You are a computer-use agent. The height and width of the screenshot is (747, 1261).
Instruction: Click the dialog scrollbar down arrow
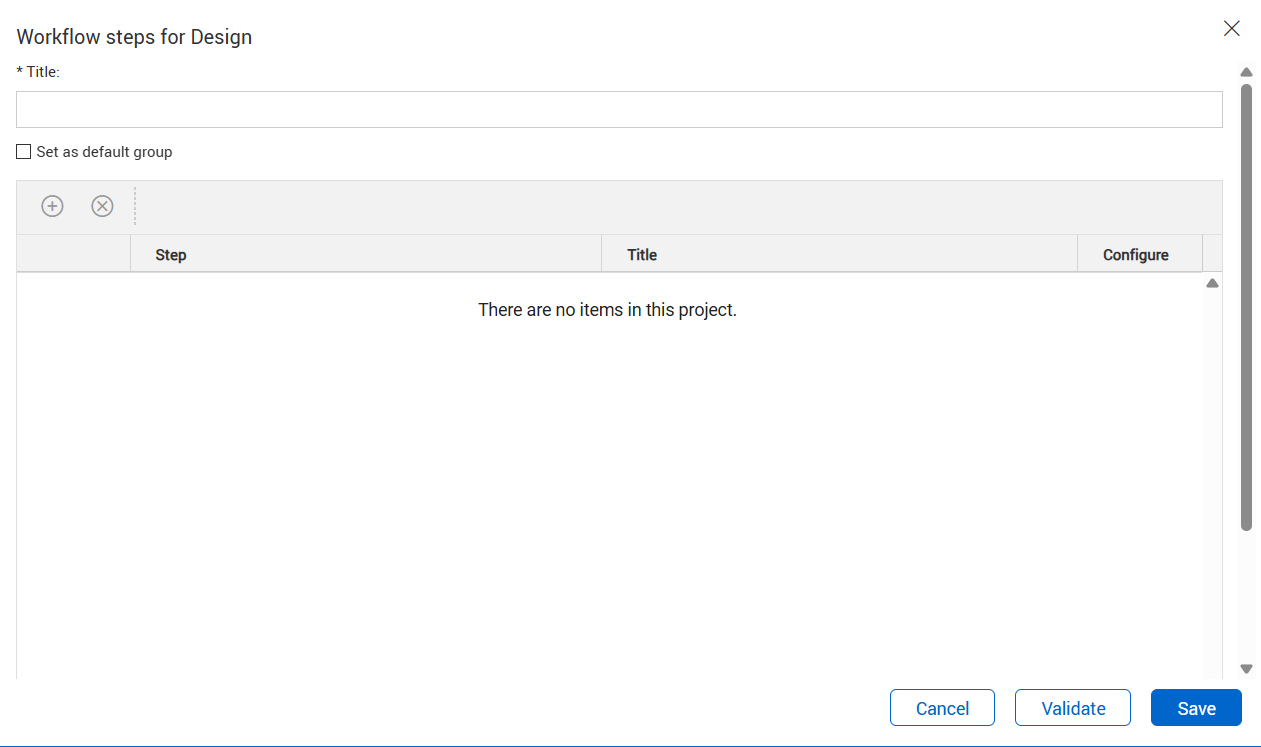[x=1246, y=668]
